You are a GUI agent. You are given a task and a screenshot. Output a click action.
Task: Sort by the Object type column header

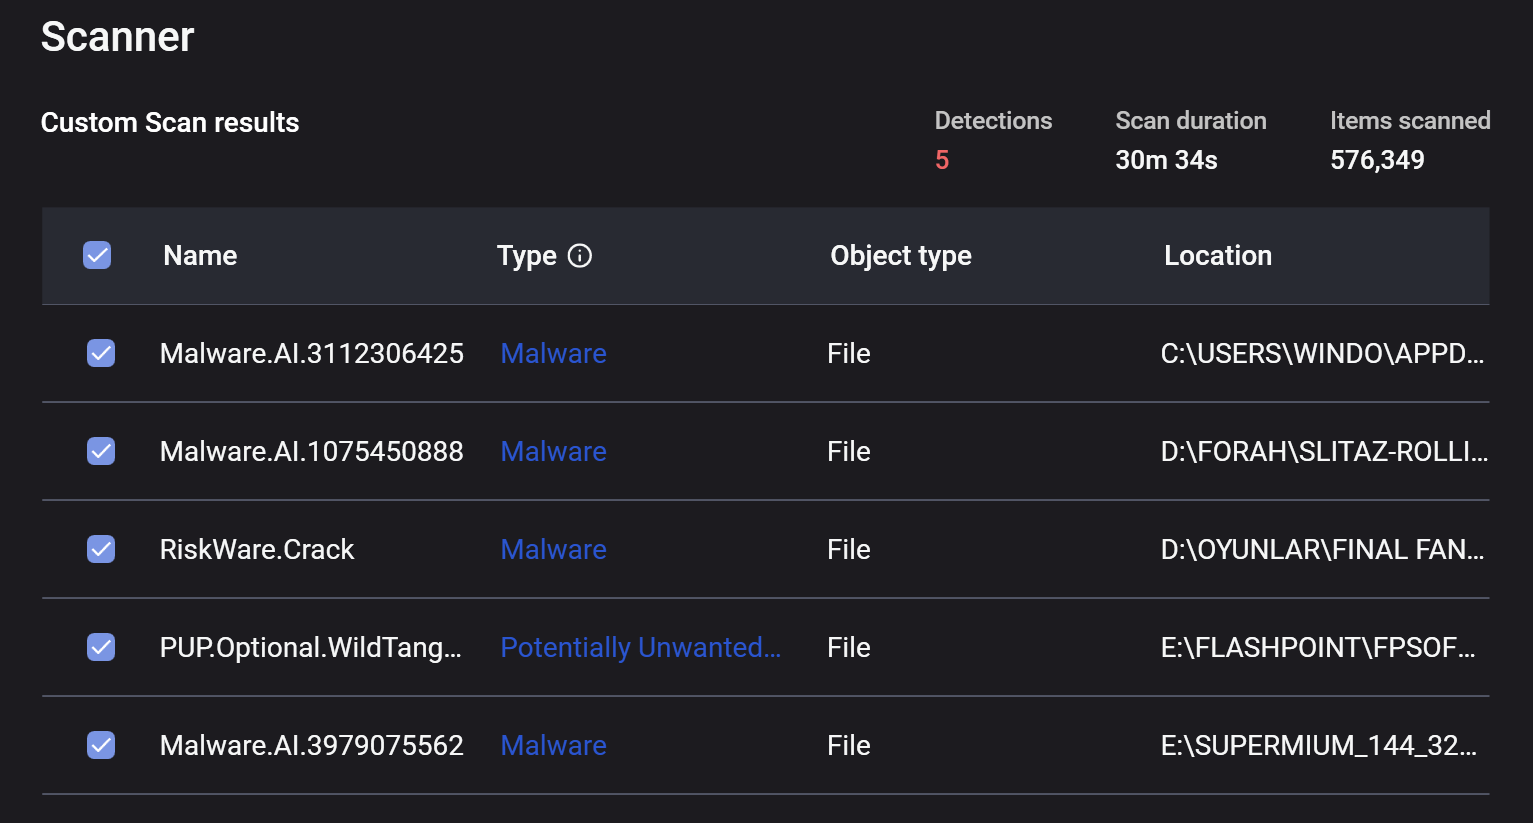tap(901, 256)
